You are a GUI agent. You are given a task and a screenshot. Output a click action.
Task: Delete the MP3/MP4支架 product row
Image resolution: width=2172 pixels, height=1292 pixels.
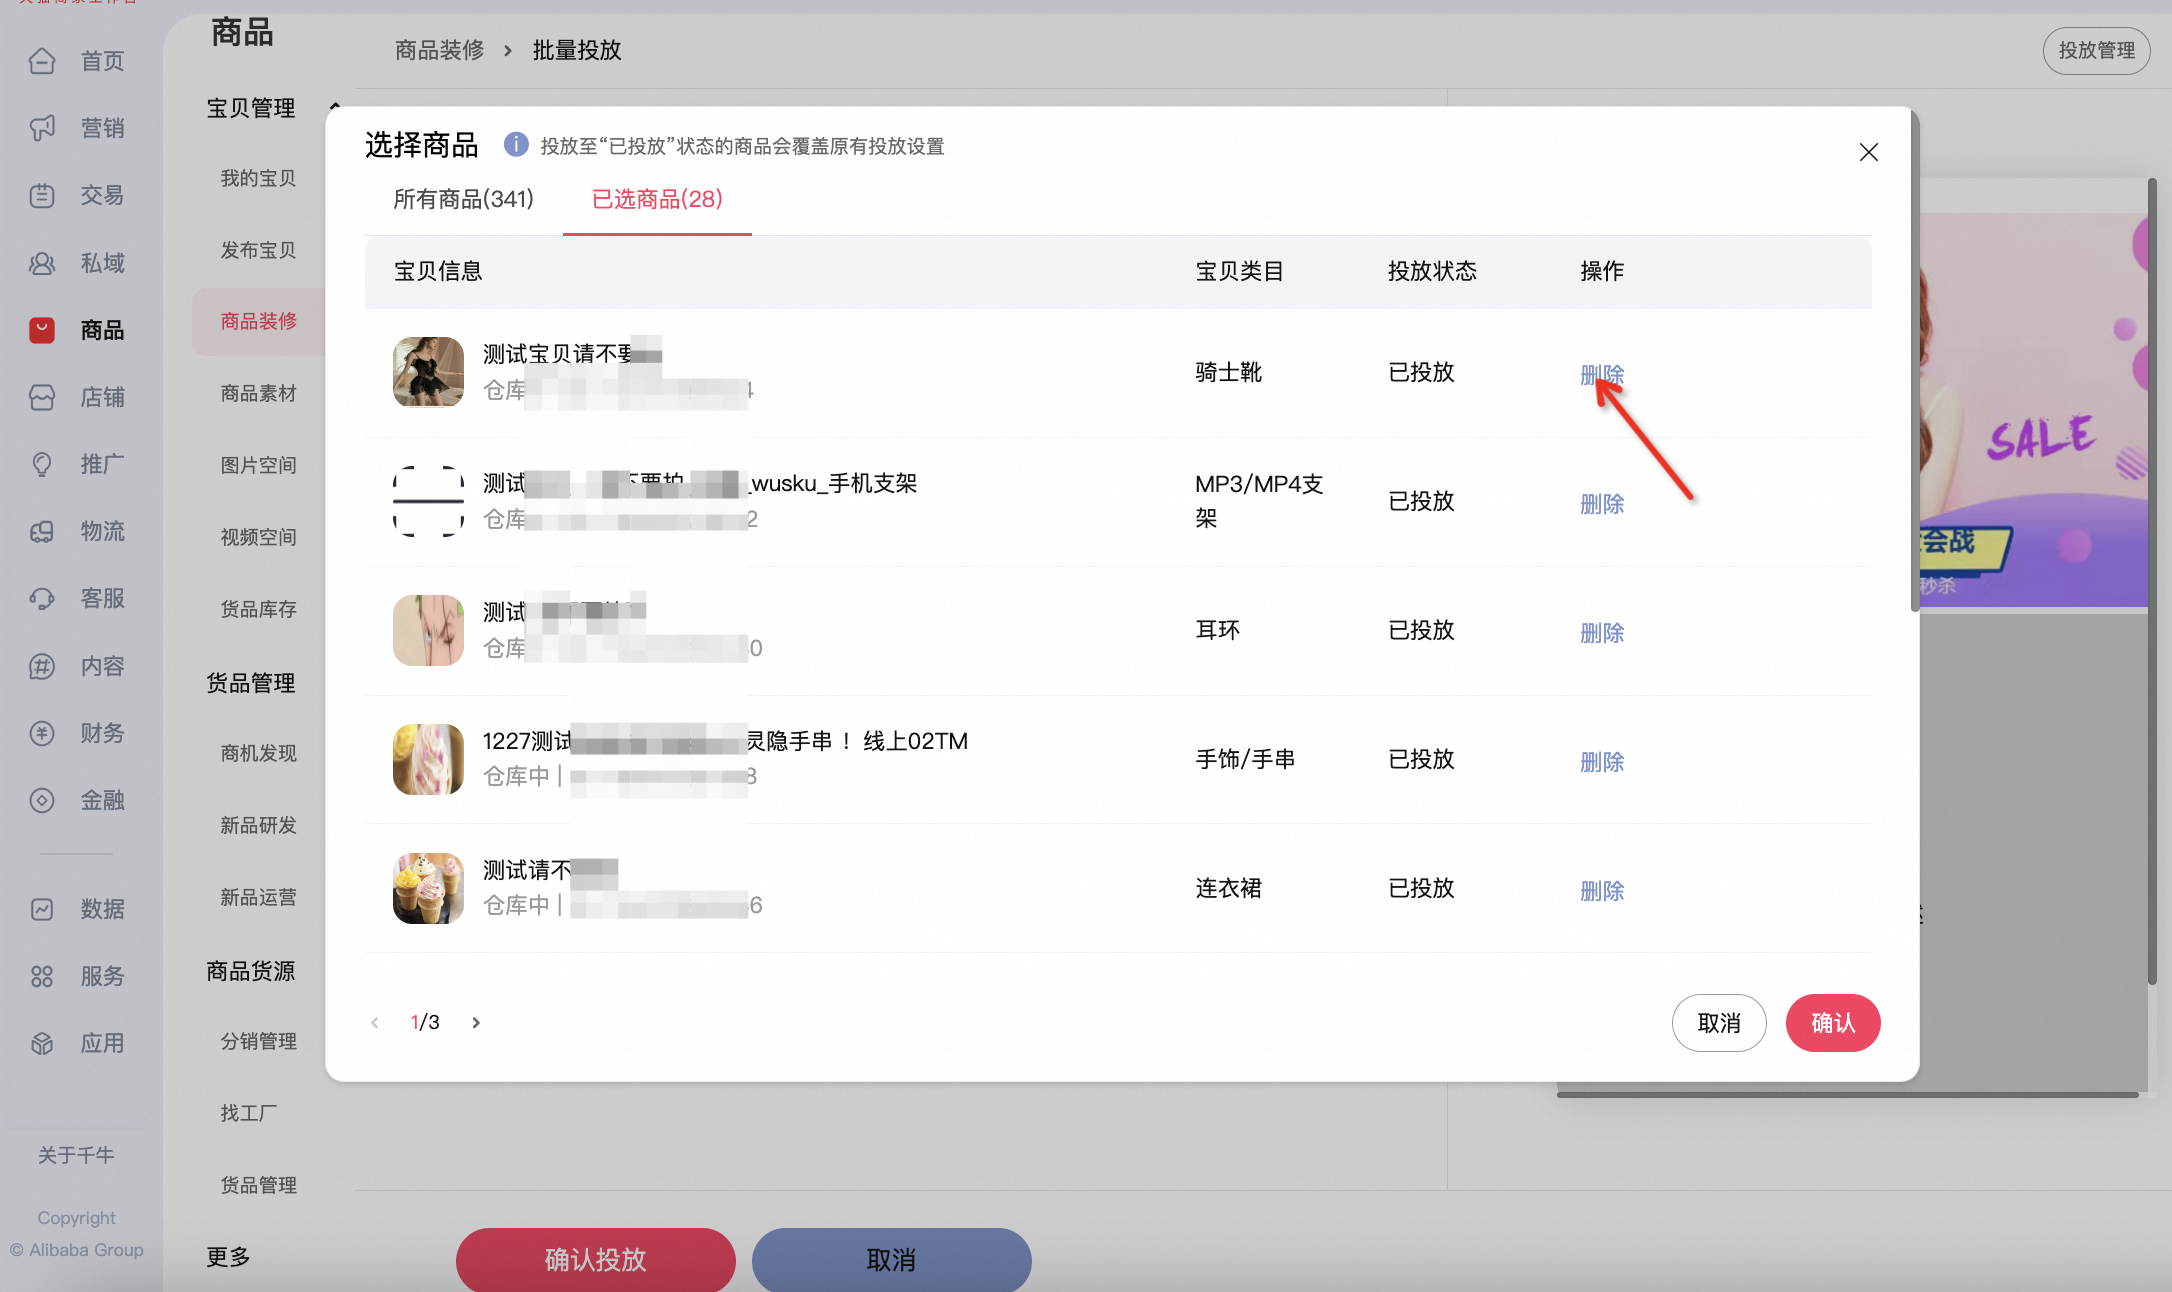(x=1602, y=504)
